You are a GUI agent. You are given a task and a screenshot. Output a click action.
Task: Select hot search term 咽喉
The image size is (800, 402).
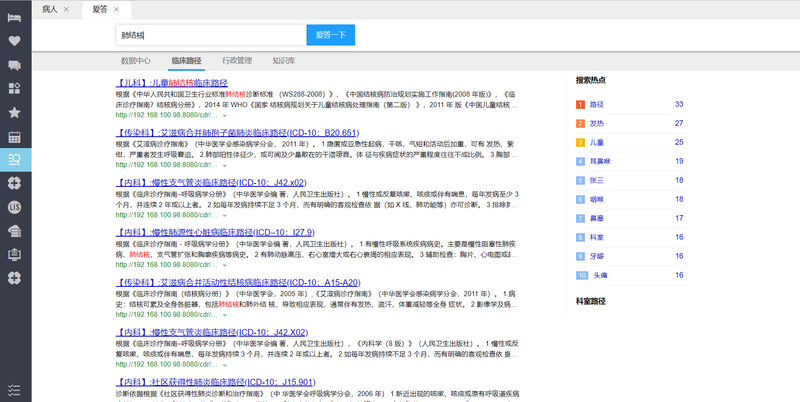(596, 199)
